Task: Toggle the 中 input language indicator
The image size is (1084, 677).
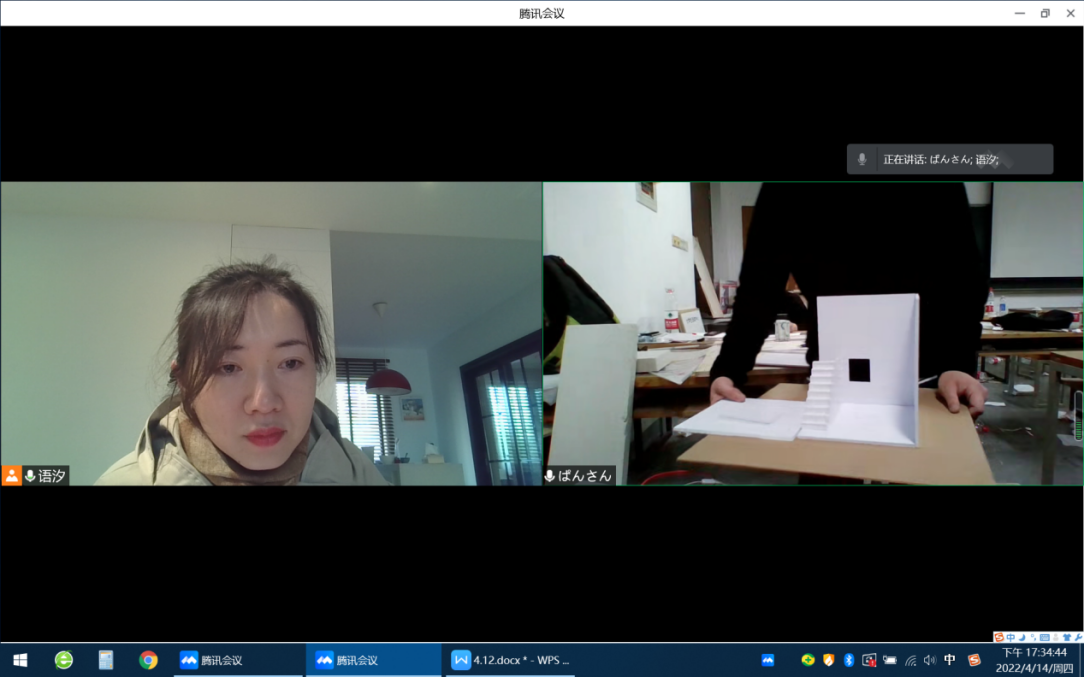Action: pos(950,660)
